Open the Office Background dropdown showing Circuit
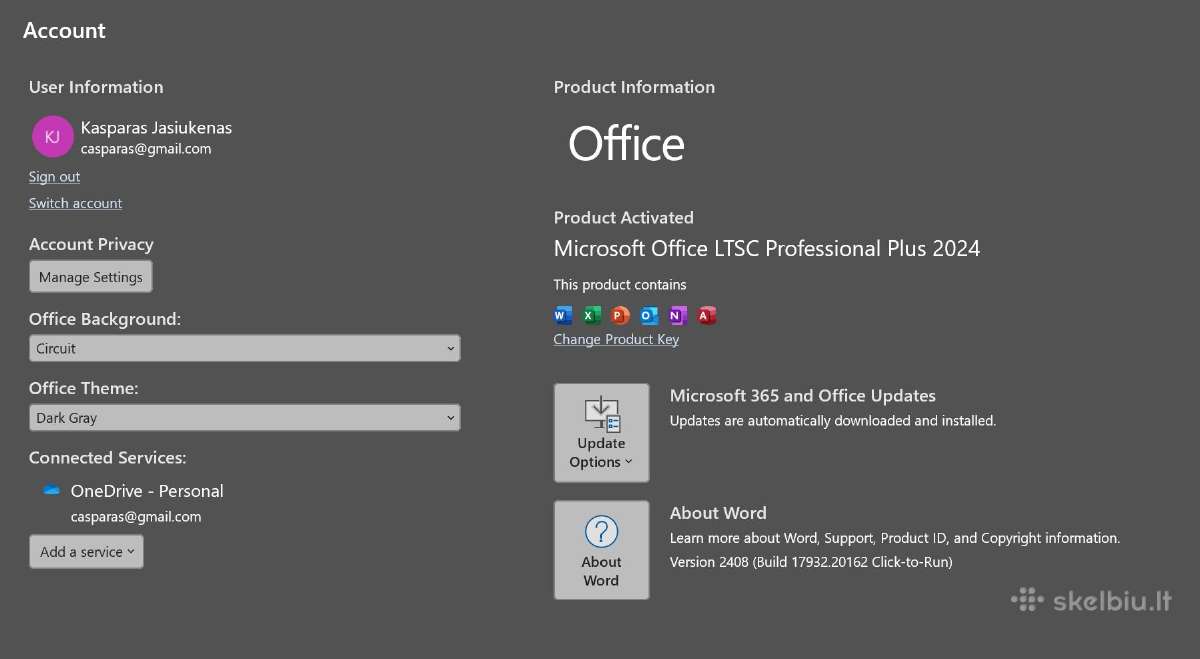 coord(245,348)
